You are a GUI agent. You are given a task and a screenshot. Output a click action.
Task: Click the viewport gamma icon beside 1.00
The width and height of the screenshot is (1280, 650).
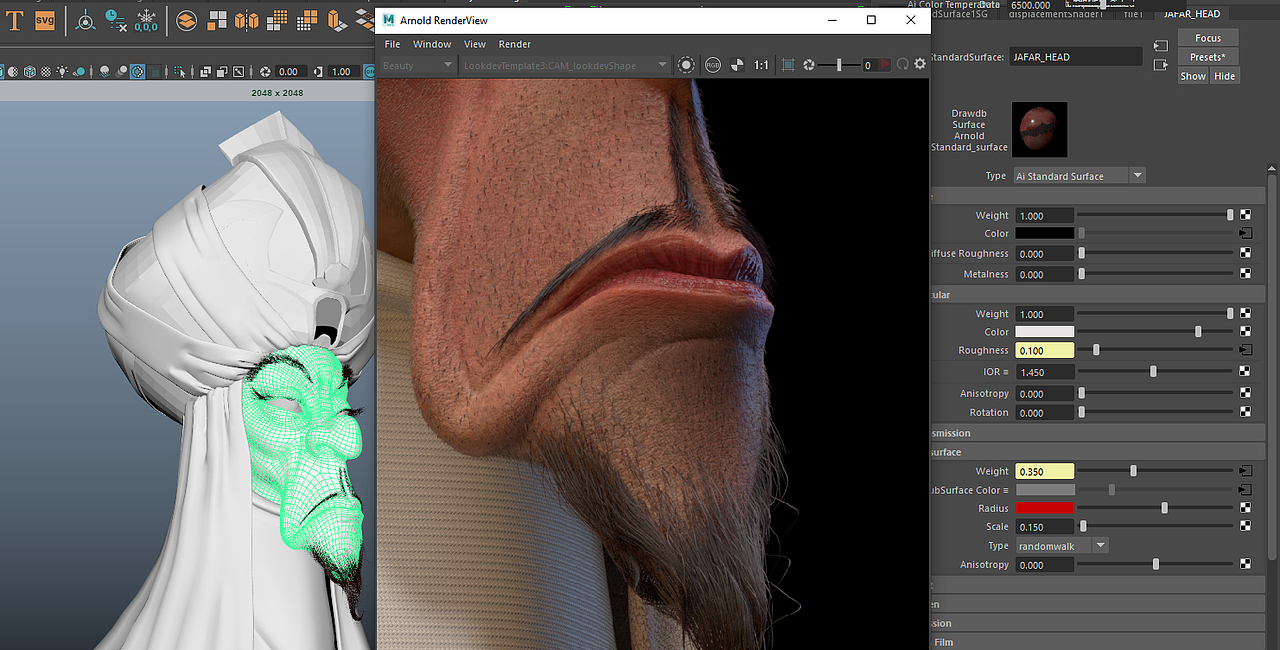[318, 72]
